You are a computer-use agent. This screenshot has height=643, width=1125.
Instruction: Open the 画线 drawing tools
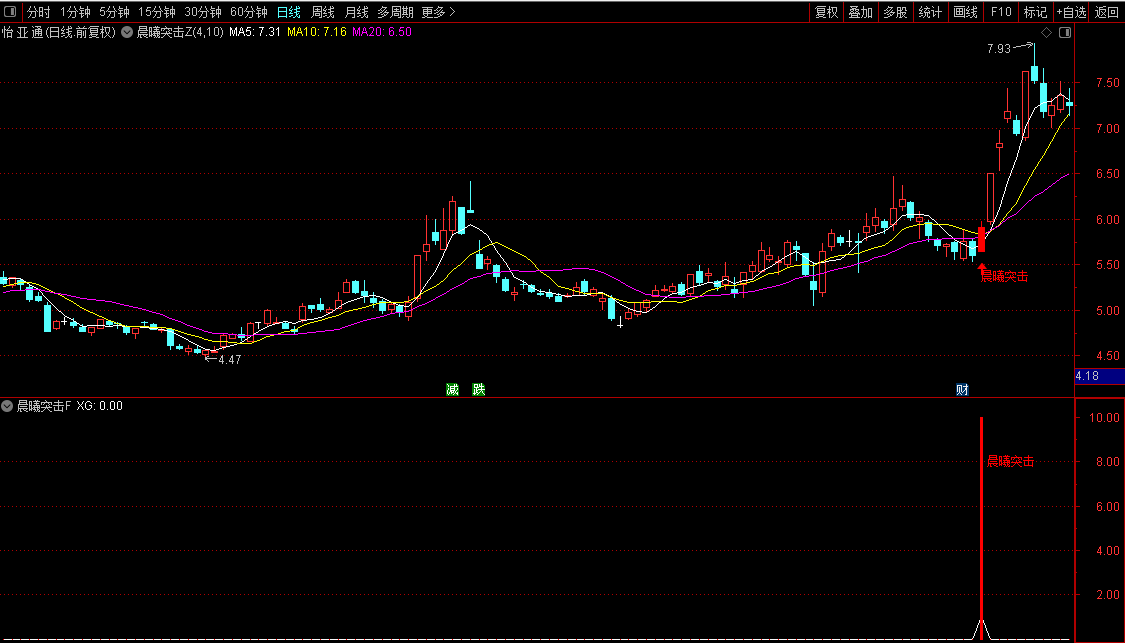tap(965, 12)
